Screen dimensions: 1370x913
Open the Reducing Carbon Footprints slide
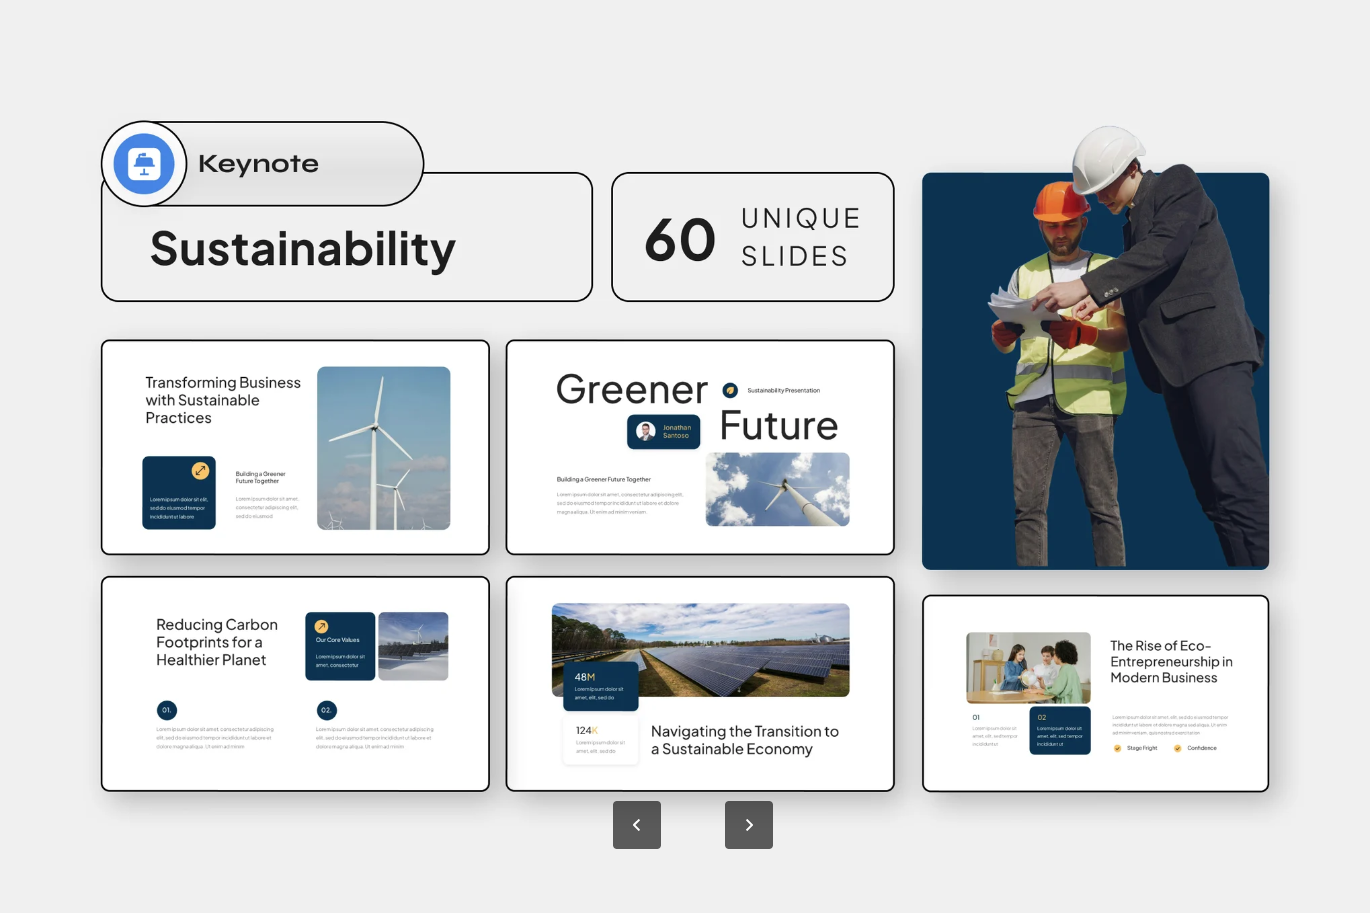point(295,683)
